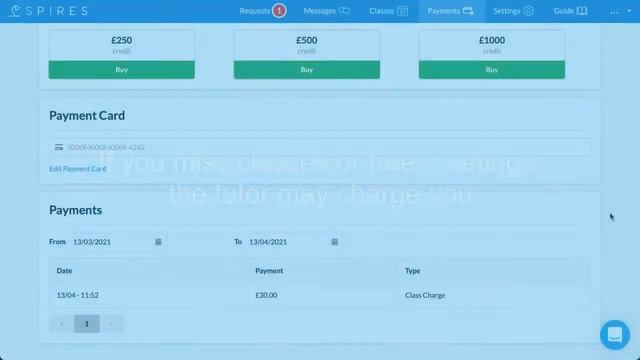This screenshot has height=360, width=640.
Task: Open the From date calendar picker
Action: point(158,242)
